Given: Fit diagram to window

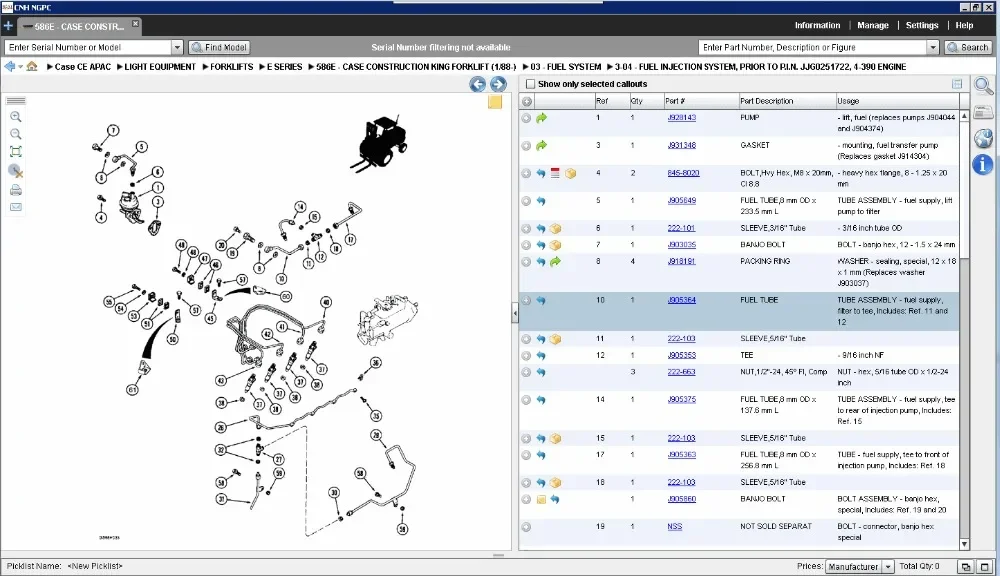Looking at the screenshot, I should click(x=16, y=152).
